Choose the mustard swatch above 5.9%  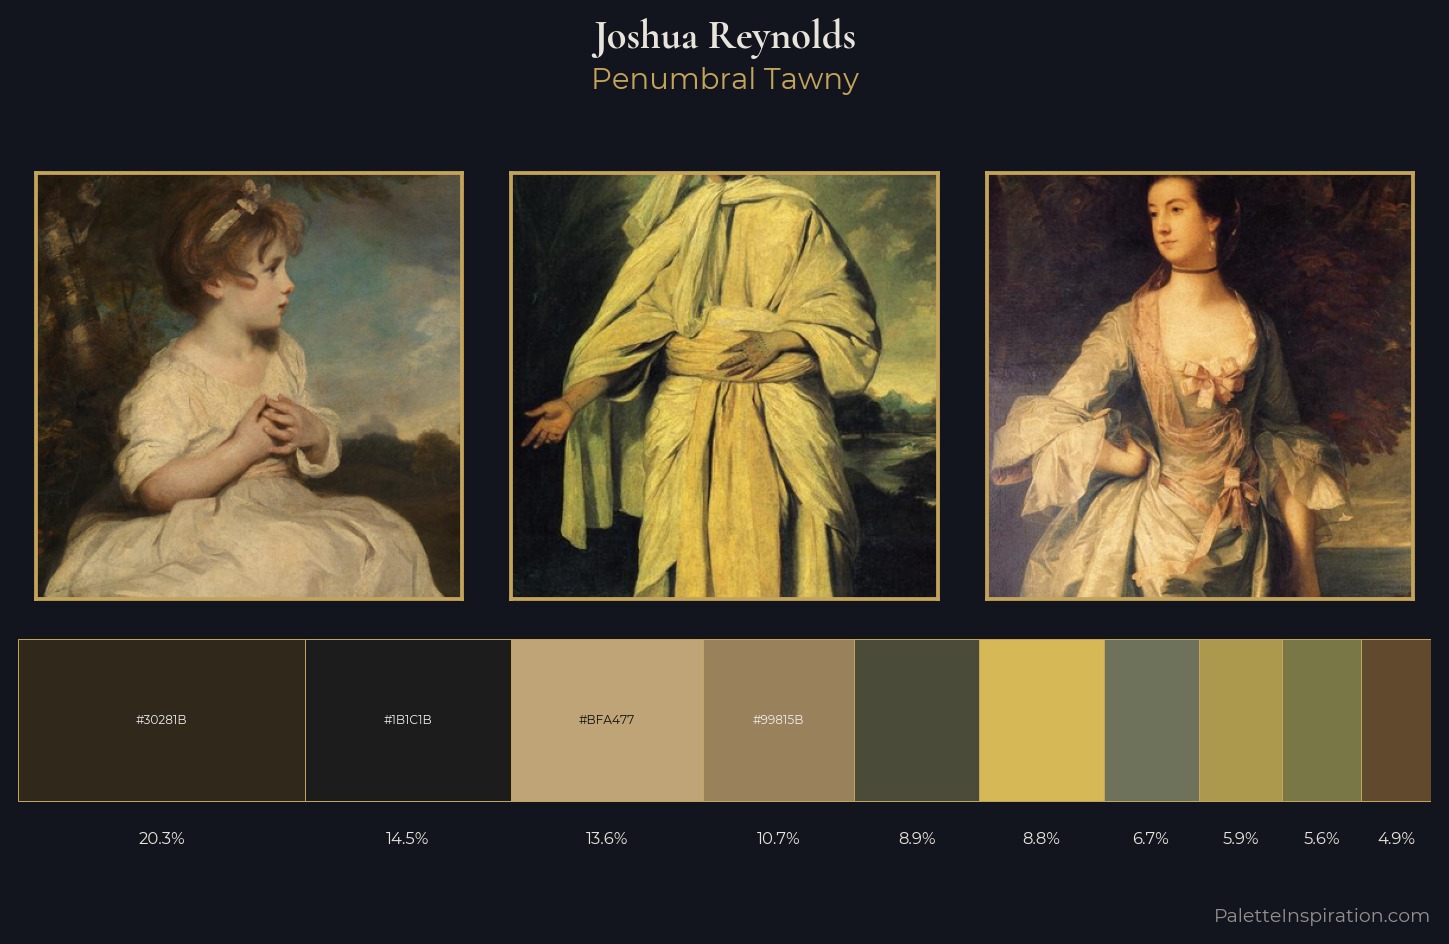tap(1241, 720)
